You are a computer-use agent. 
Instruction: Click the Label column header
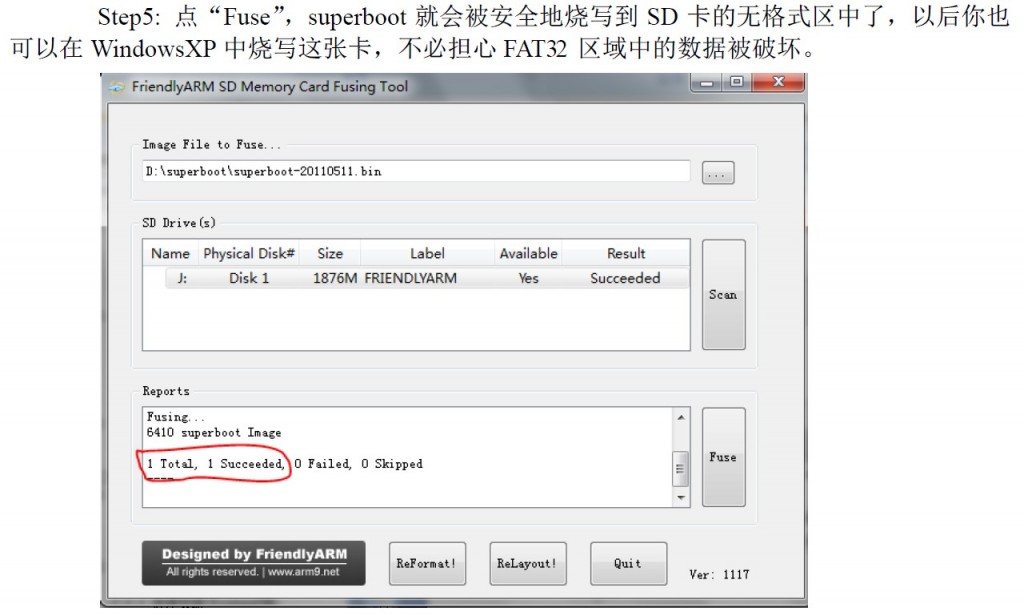pos(427,253)
